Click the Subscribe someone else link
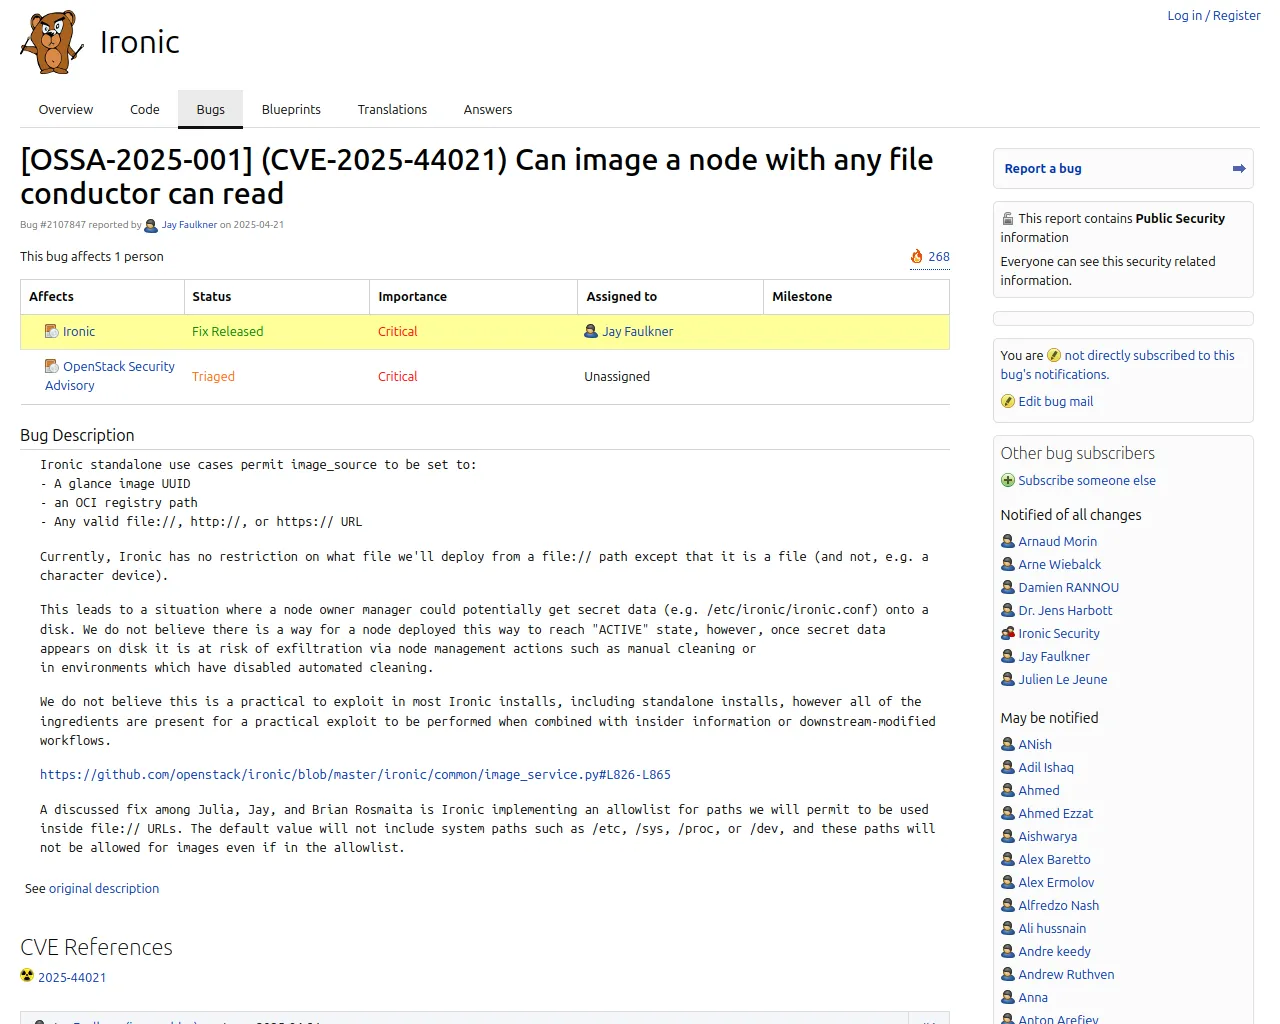This screenshot has width=1280, height=1024. coord(1087,481)
